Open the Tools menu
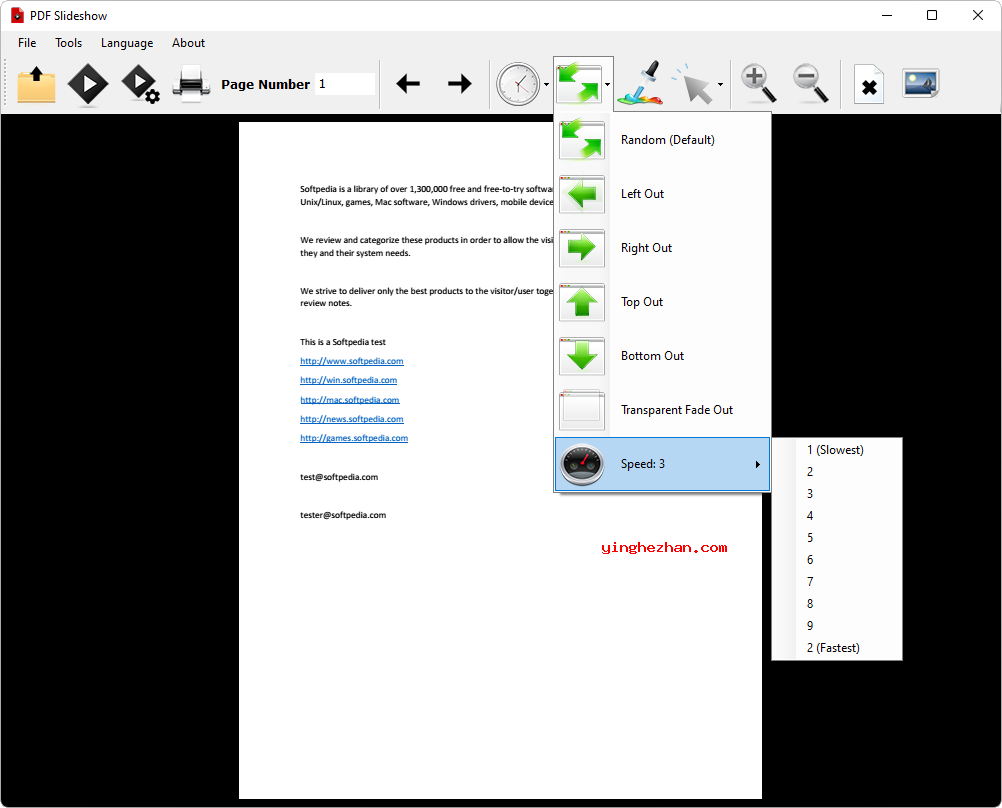Image resolution: width=1002 pixels, height=808 pixels. [69, 43]
